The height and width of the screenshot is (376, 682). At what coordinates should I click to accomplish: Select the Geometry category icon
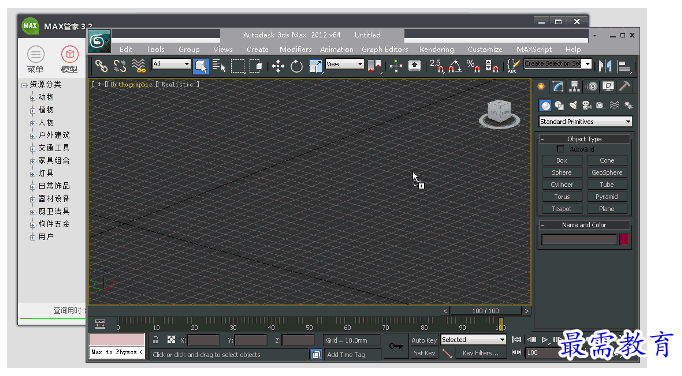coord(545,105)
